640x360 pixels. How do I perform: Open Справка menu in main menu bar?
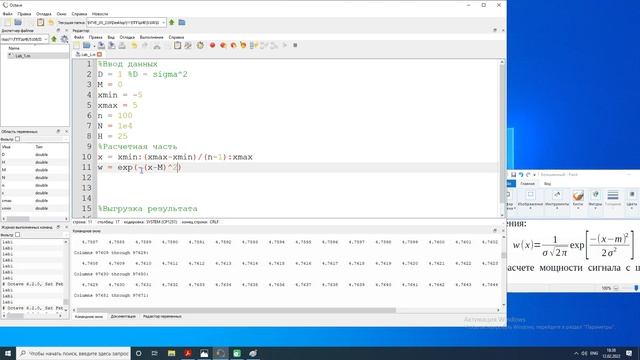point(80,14)
